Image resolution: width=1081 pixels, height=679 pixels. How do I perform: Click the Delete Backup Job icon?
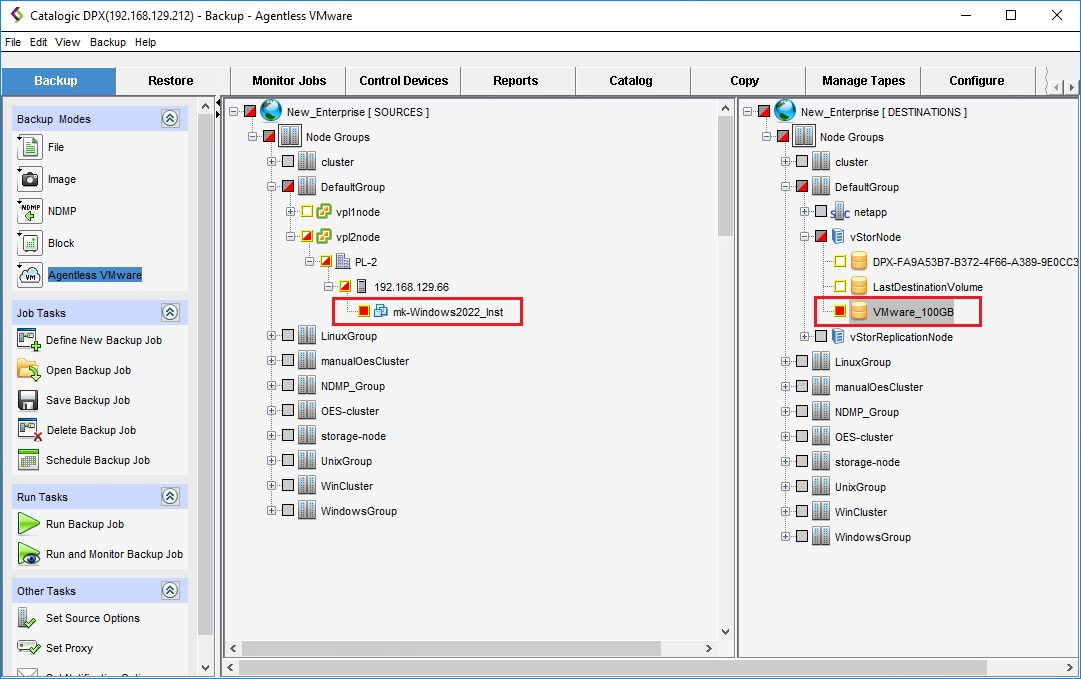[x=28, y=430]
